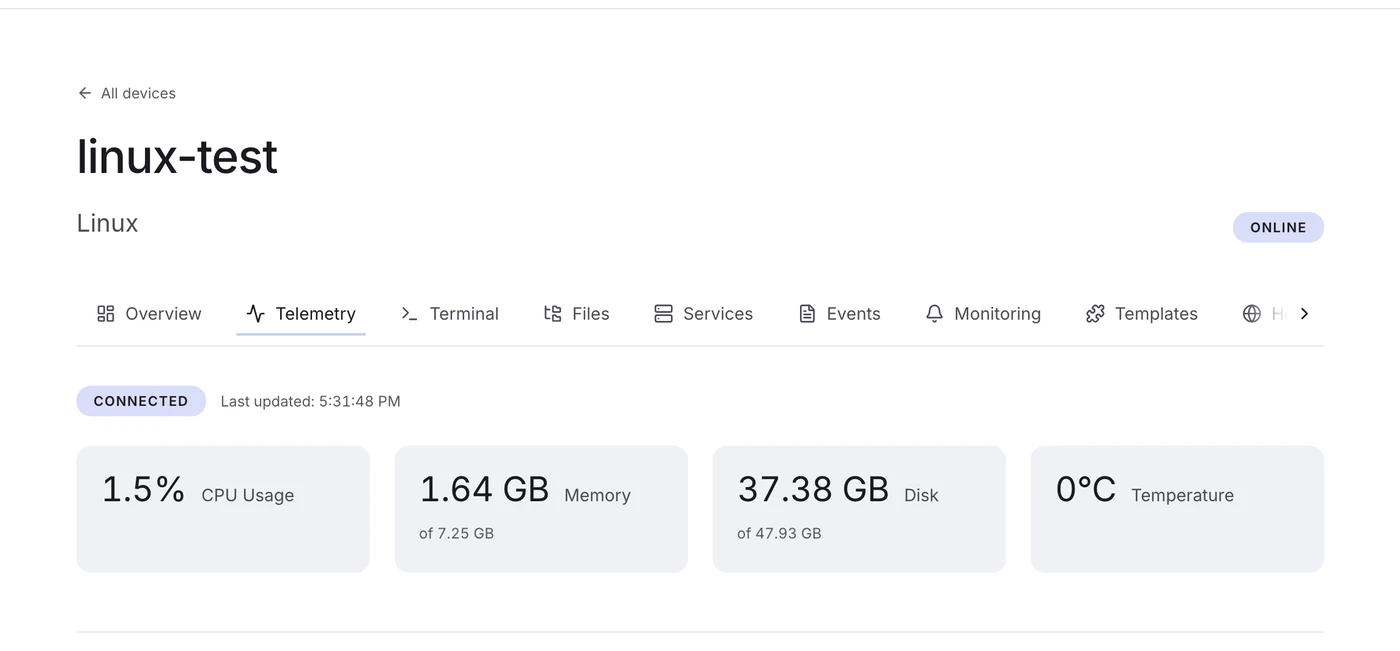
Task: Click the 37.38 GB disk value
Action: [813, 489]
